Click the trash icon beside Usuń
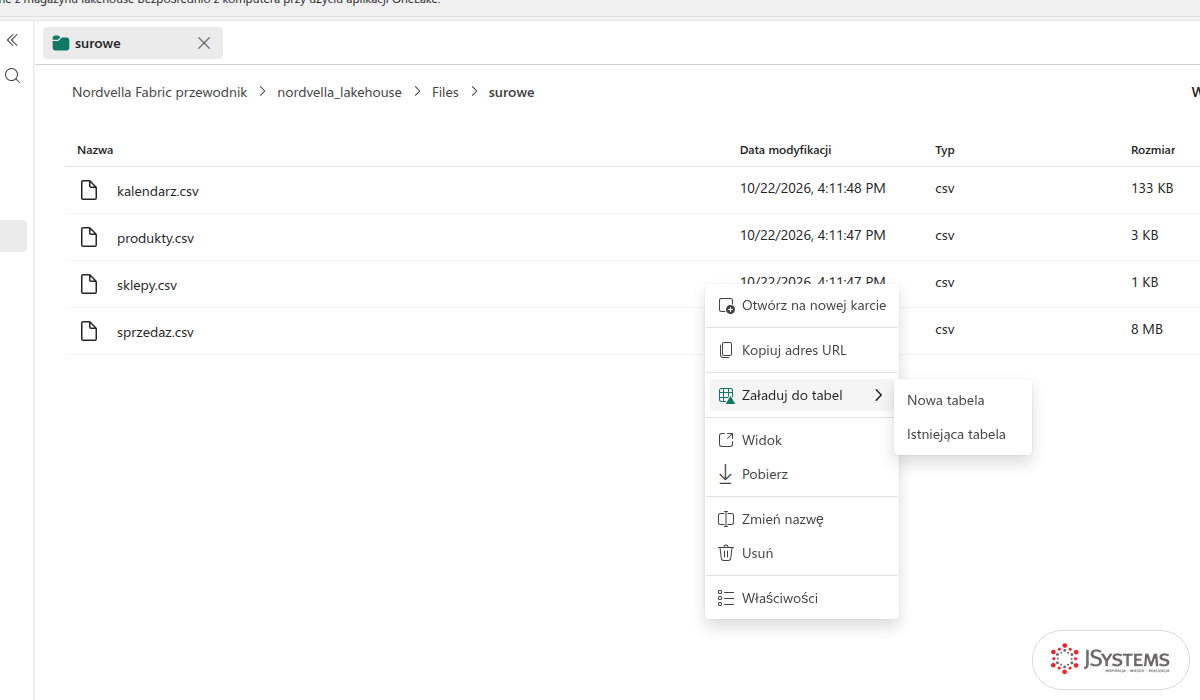This screenshot has height=700, width=1200. click(727, 553)
